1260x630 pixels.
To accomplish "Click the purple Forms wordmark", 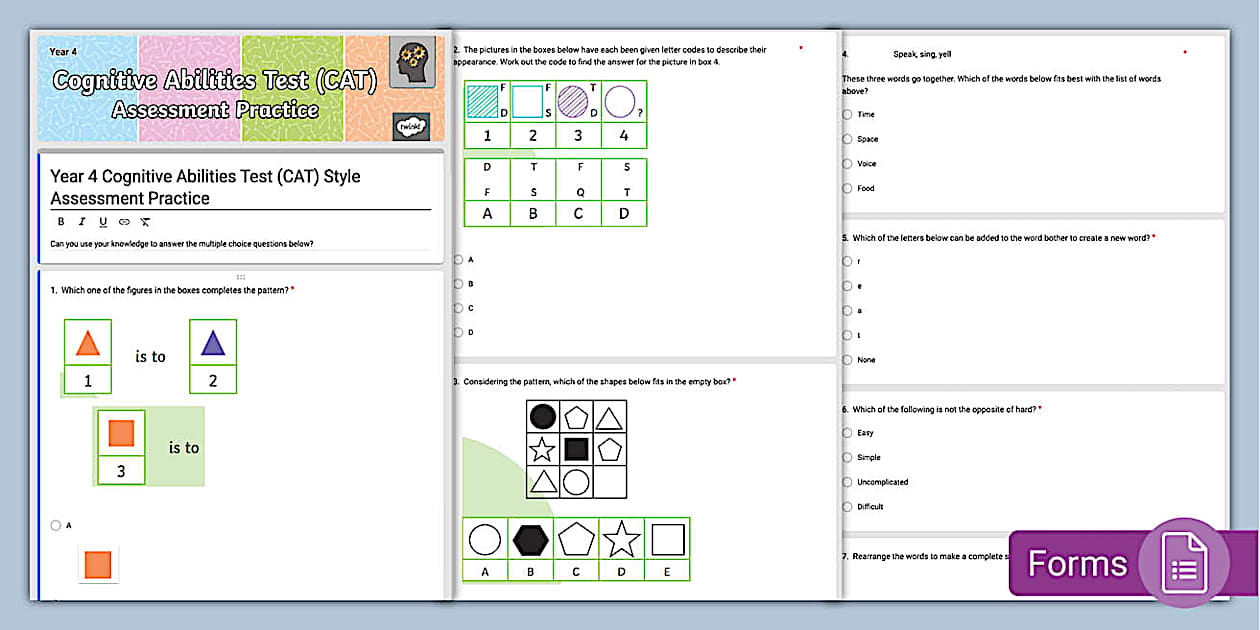I will [1077, 563].
